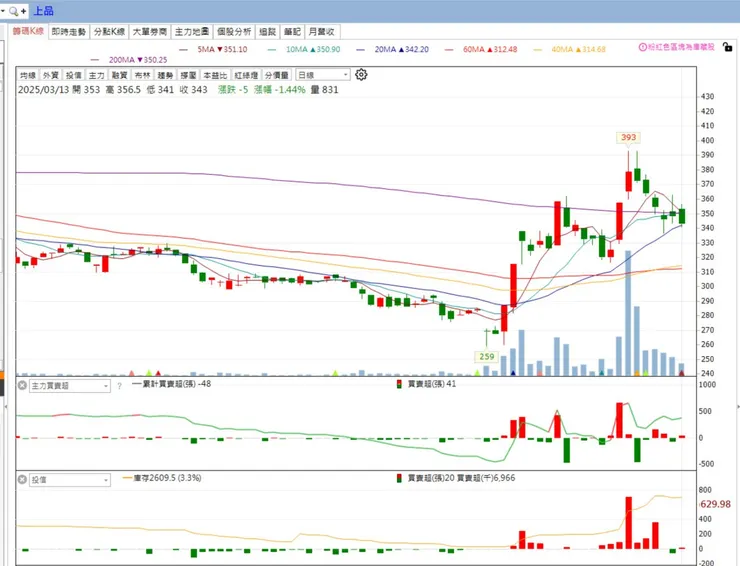
Task: Toggle the 本益比 indicator
Action: (215, 75)
